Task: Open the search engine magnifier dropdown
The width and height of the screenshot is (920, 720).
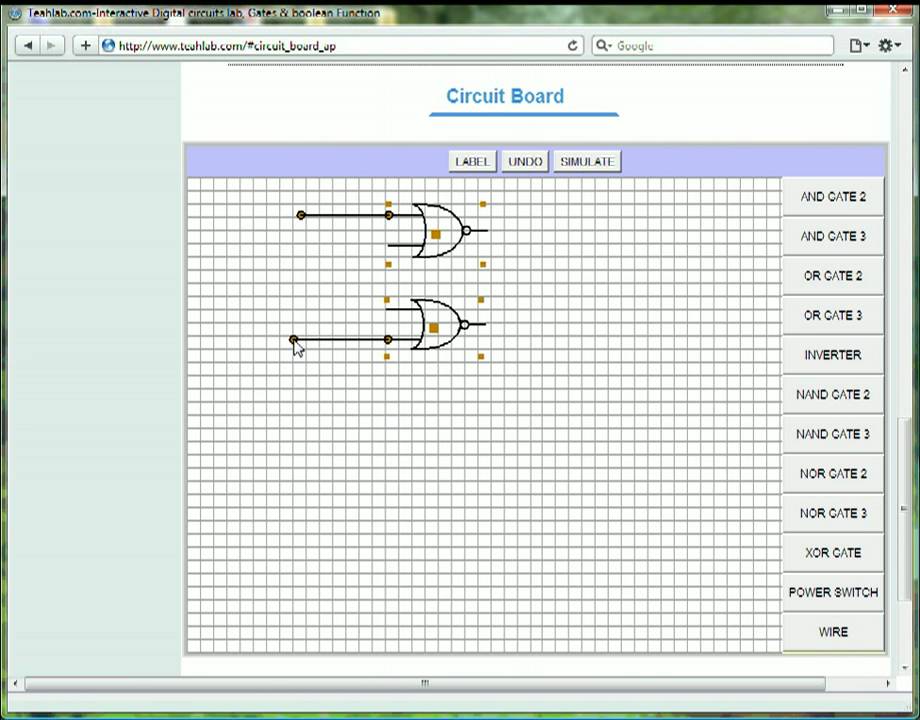Action: (x=604, y=45)
